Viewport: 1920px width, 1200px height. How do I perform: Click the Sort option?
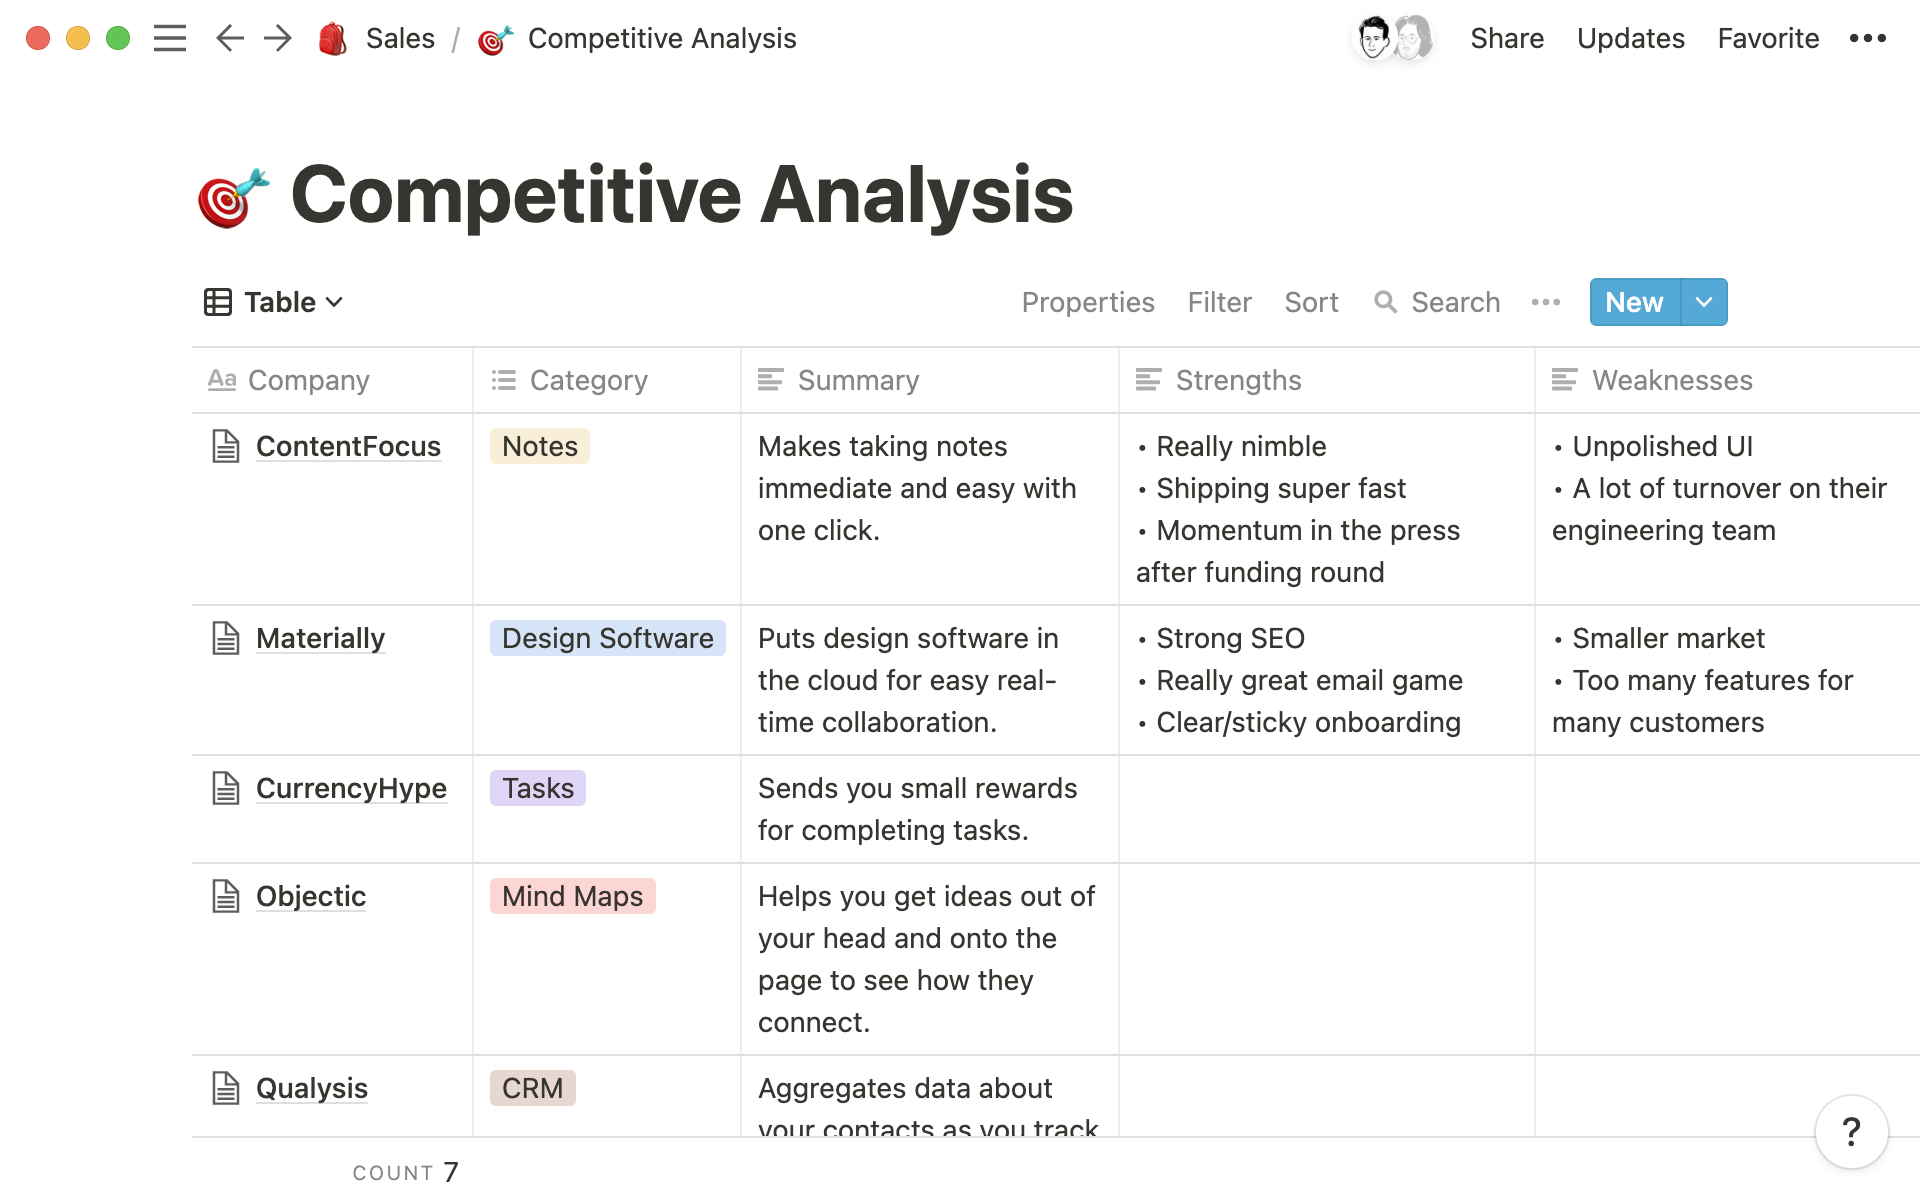click(1310, 302)
